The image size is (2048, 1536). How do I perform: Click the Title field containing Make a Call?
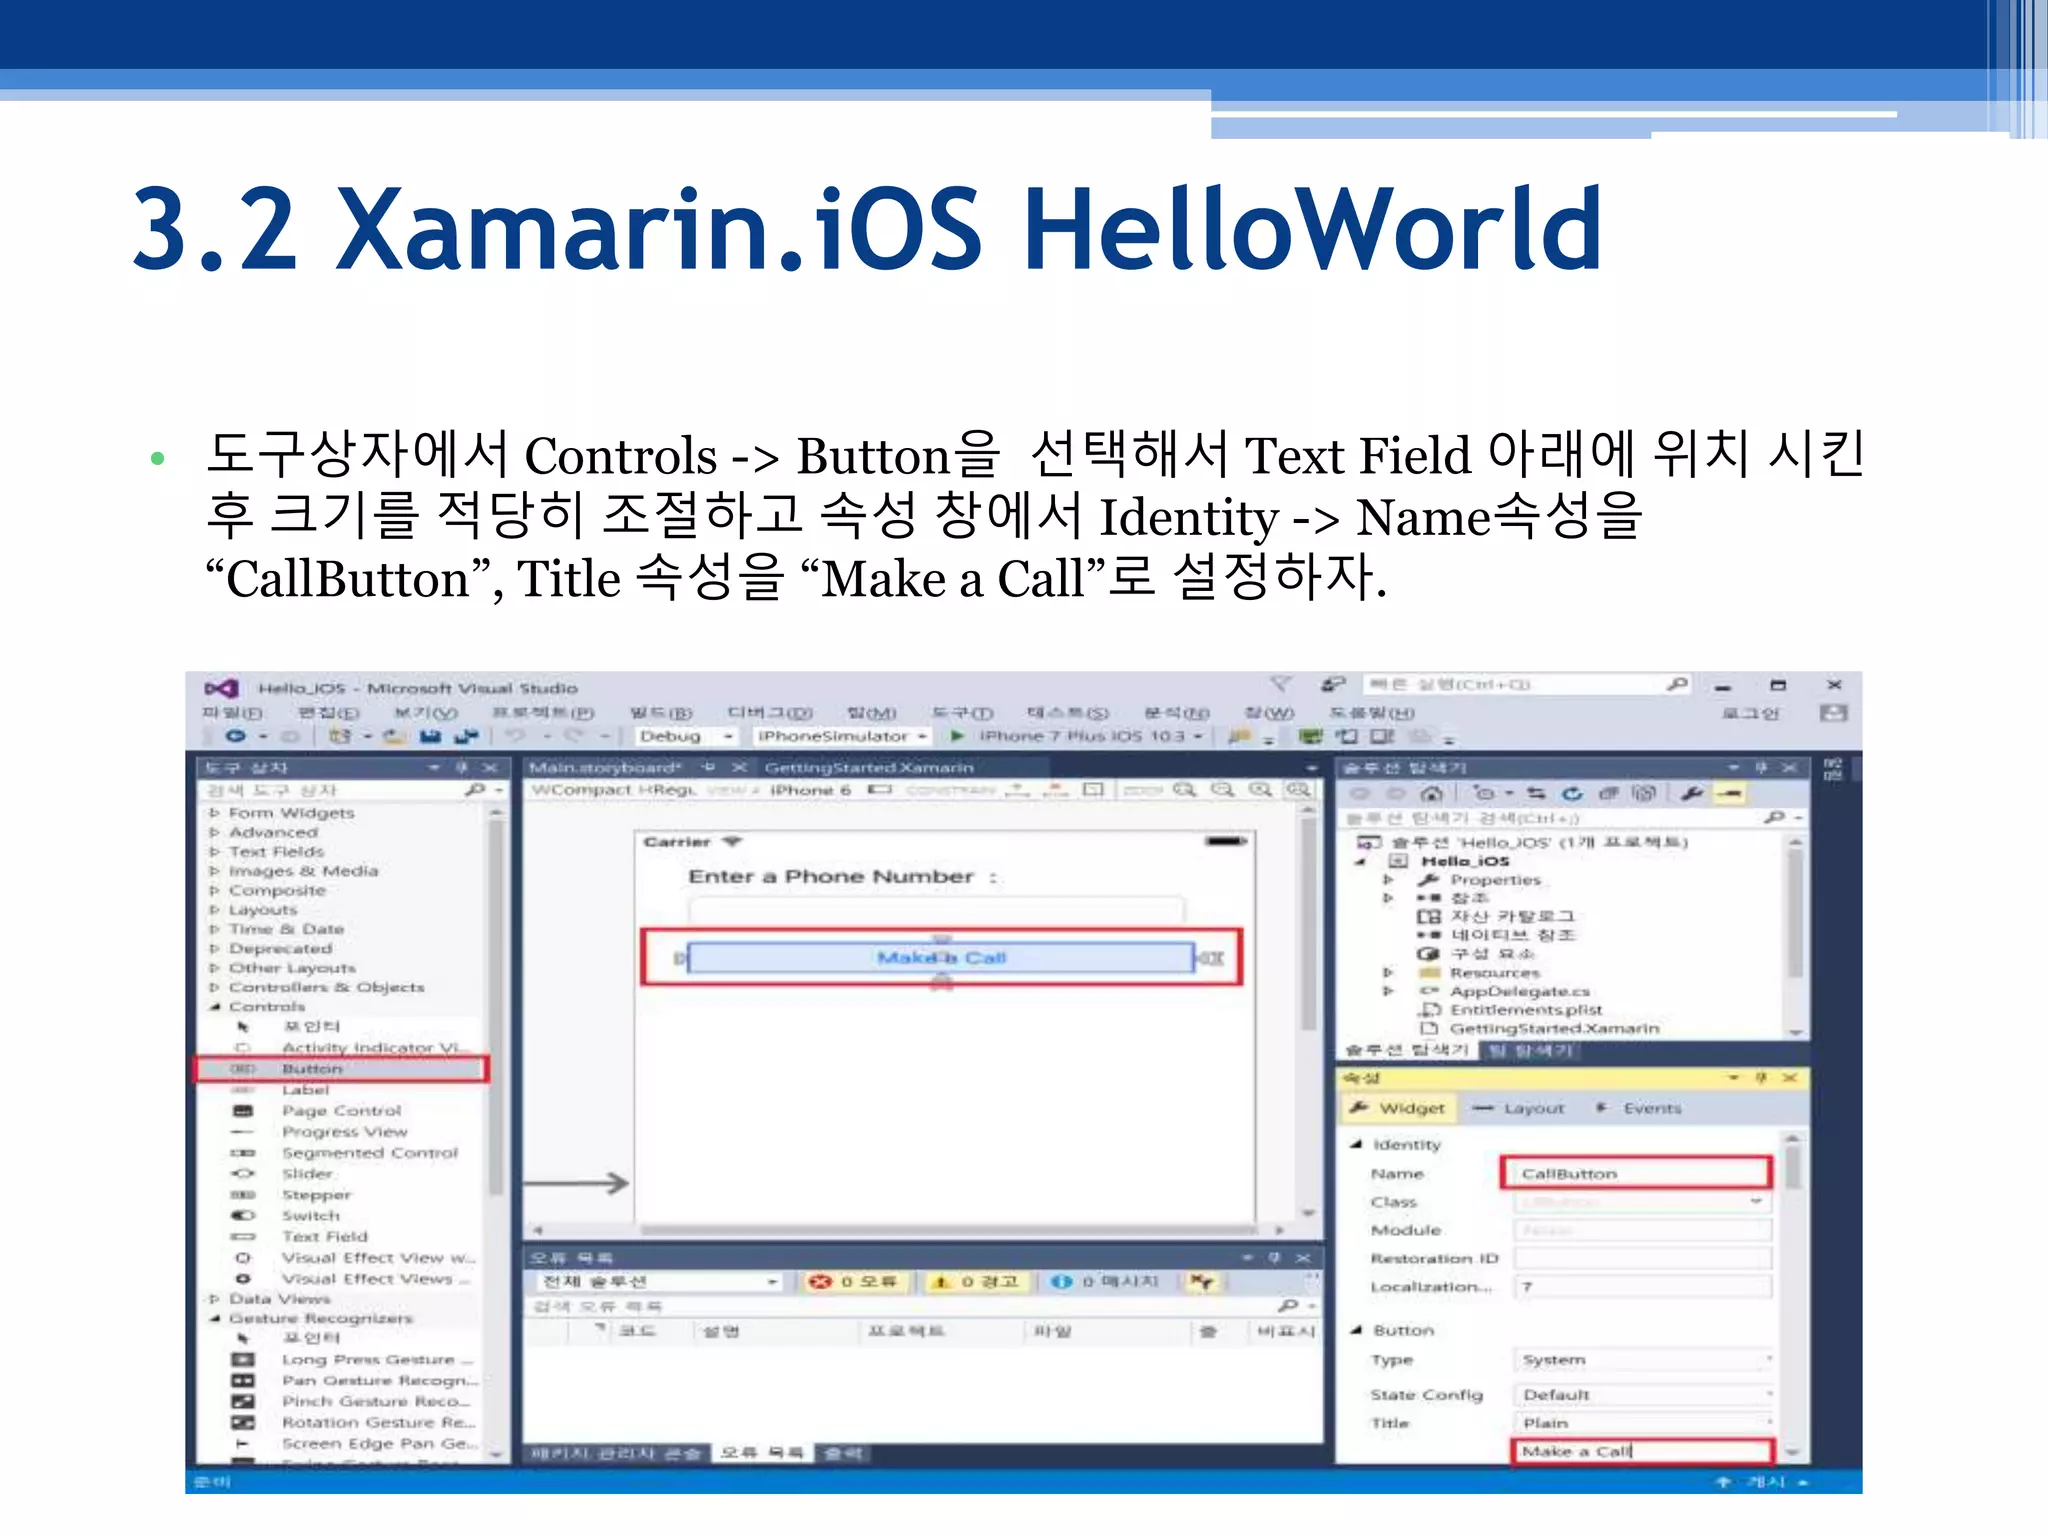point(1643,1451)
